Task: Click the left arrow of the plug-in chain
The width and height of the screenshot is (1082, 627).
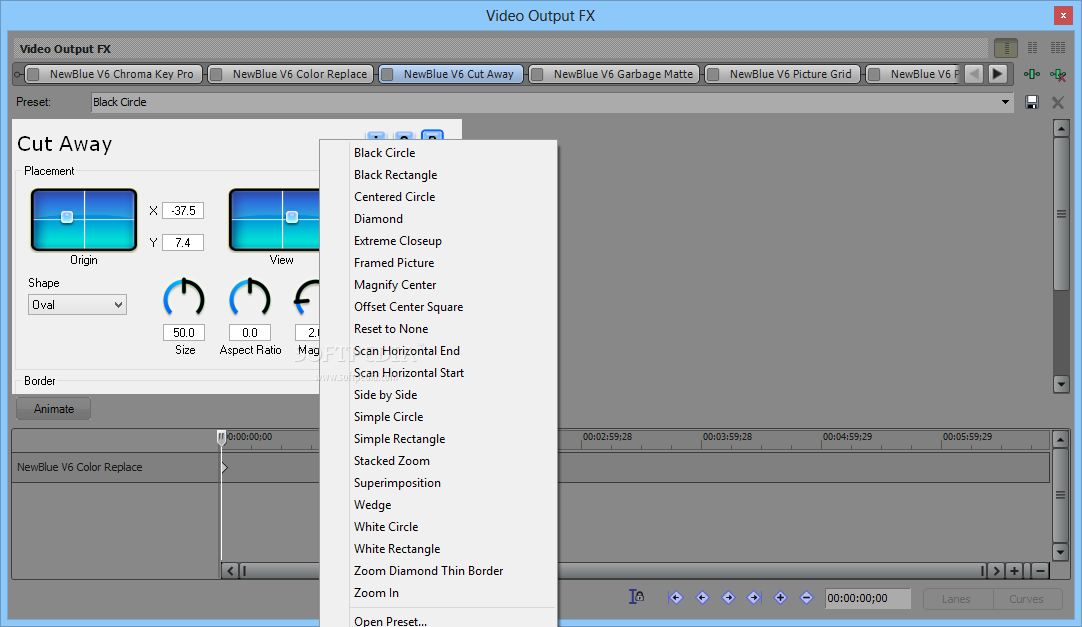Action: pyautogui.click(x=974, y=74)
